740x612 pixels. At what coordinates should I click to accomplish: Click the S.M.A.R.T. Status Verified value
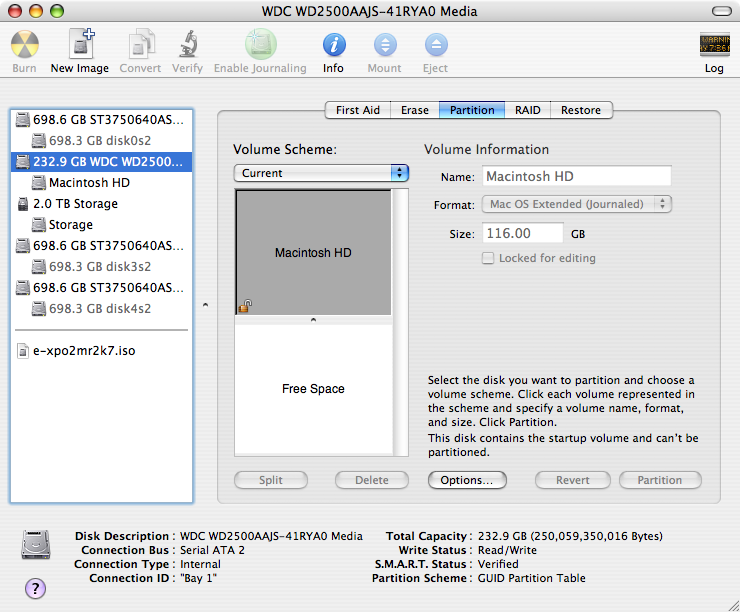click(x=498, y=564)
